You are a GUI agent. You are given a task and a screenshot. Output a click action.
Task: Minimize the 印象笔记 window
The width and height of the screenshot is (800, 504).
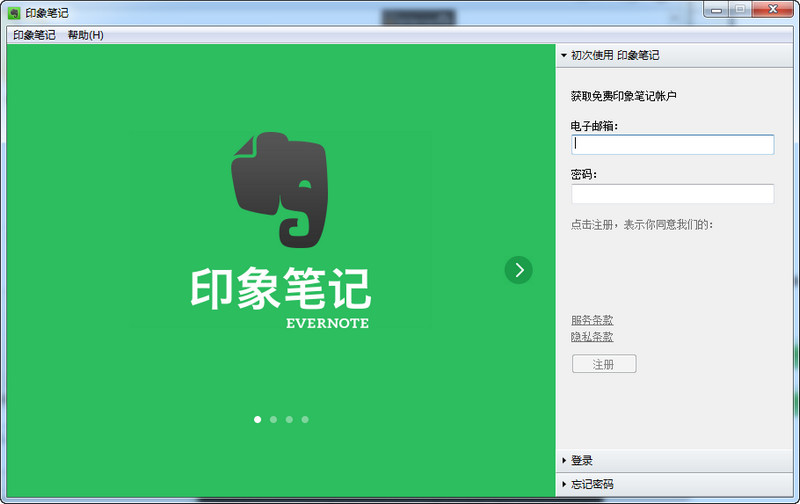tap(716, 9)
